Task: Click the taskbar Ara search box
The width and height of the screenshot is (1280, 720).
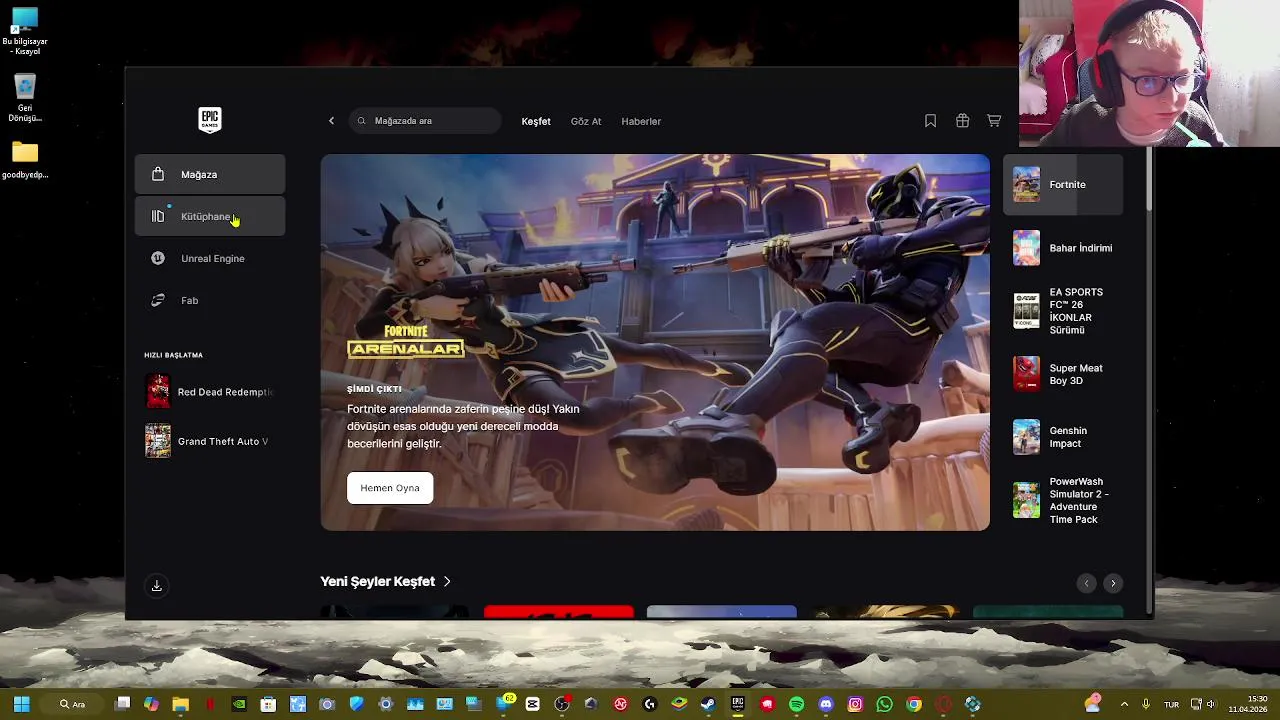Action: 72,704
